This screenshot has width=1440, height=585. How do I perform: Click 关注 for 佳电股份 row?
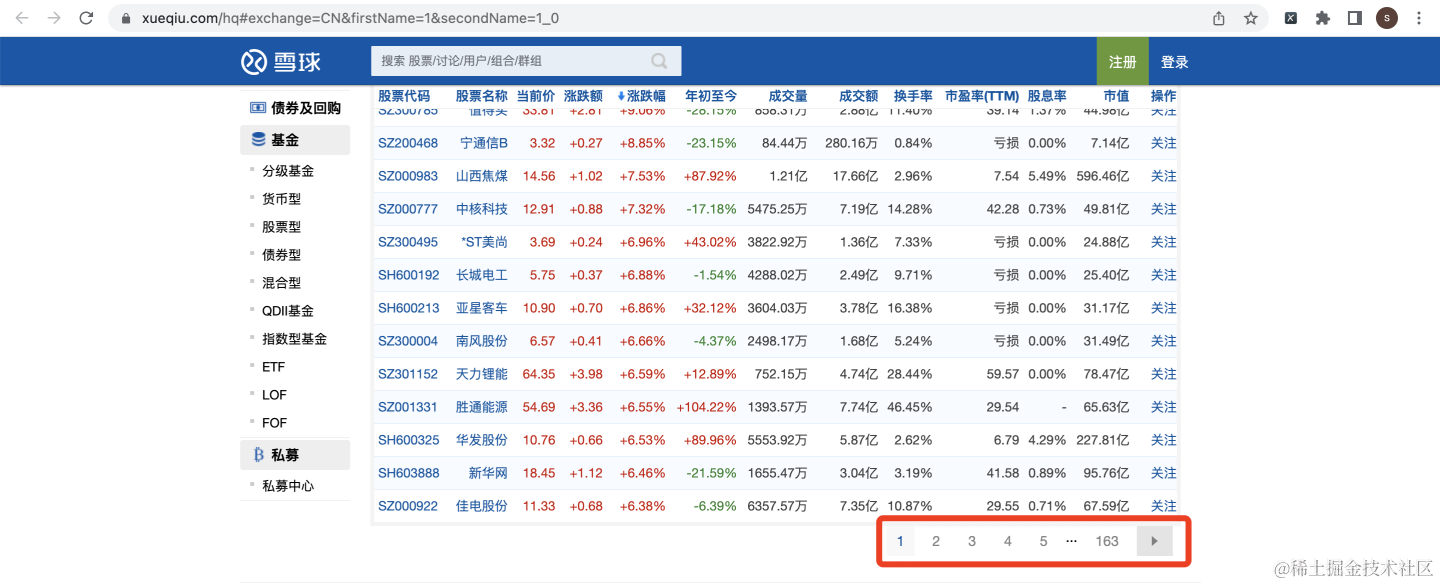point(1164,506)
